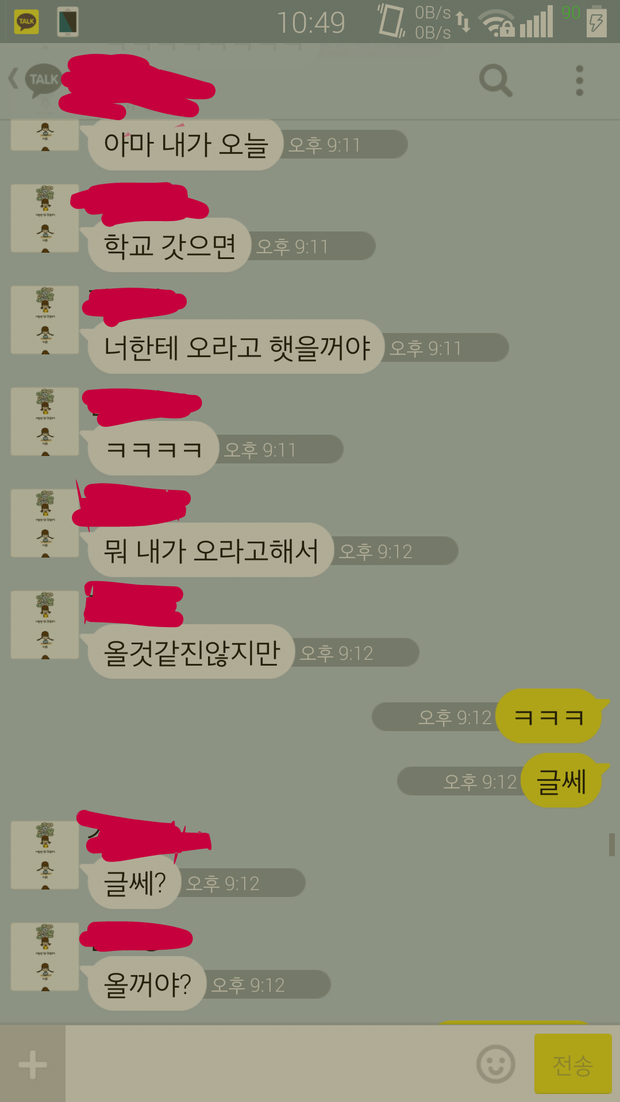Tap the KakaoTalk notification icon in status bar
Screen dimensions: 620x1102
27,22
